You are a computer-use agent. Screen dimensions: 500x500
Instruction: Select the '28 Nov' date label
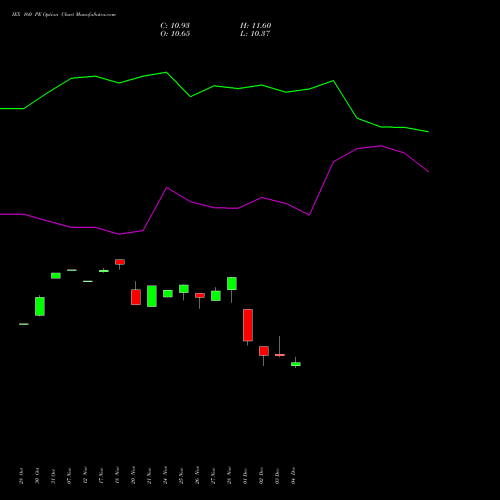229,475
